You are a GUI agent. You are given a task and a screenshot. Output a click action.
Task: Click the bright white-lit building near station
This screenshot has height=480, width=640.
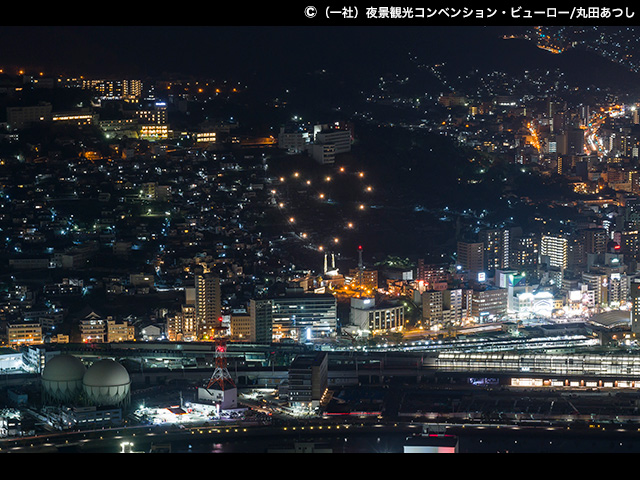530,300
